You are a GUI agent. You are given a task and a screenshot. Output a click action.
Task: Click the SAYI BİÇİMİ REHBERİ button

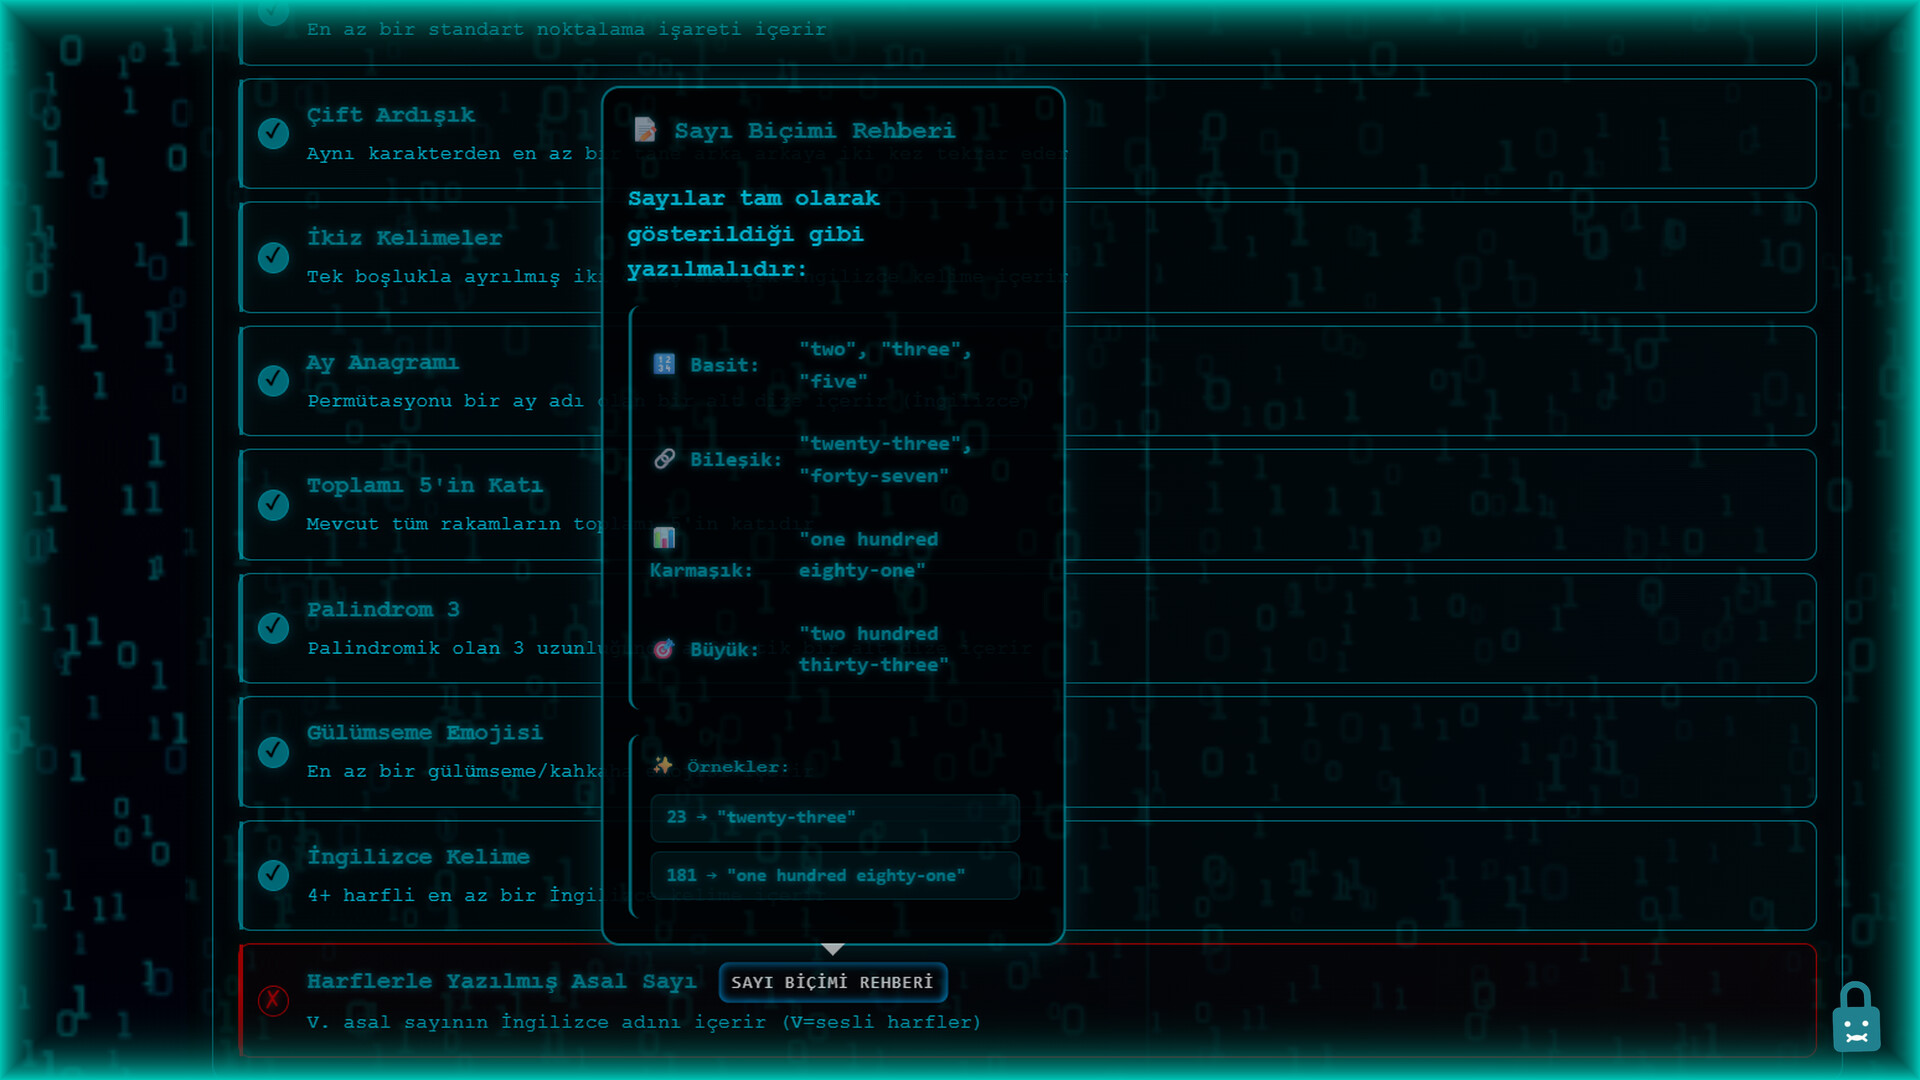[x=832, y=982]
